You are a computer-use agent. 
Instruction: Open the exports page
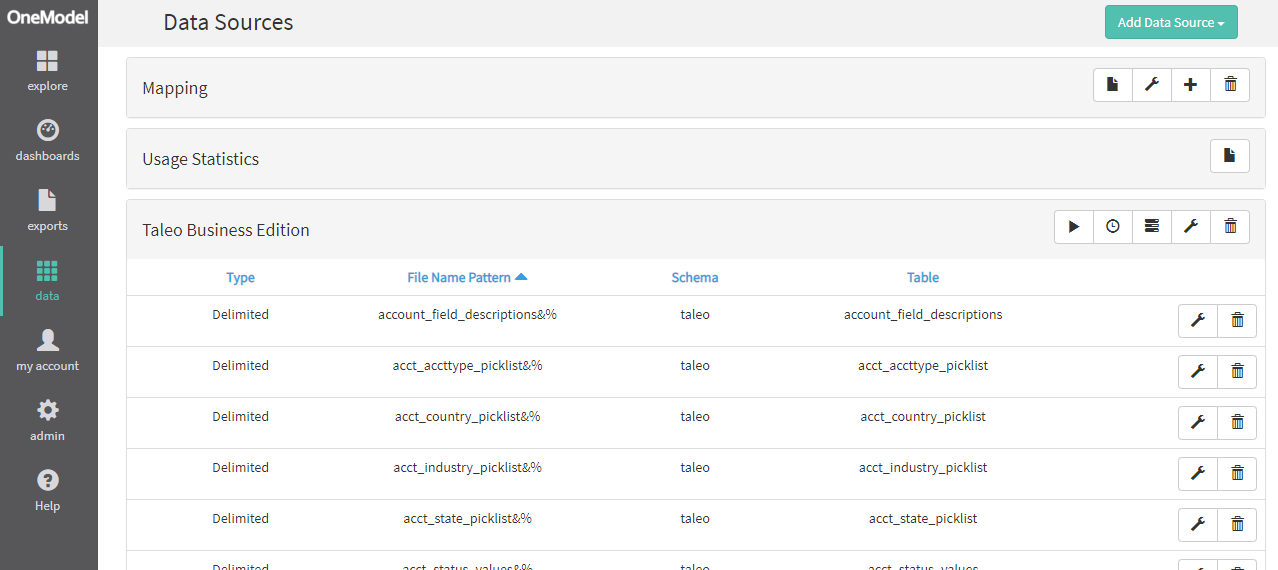pos(48,211)
